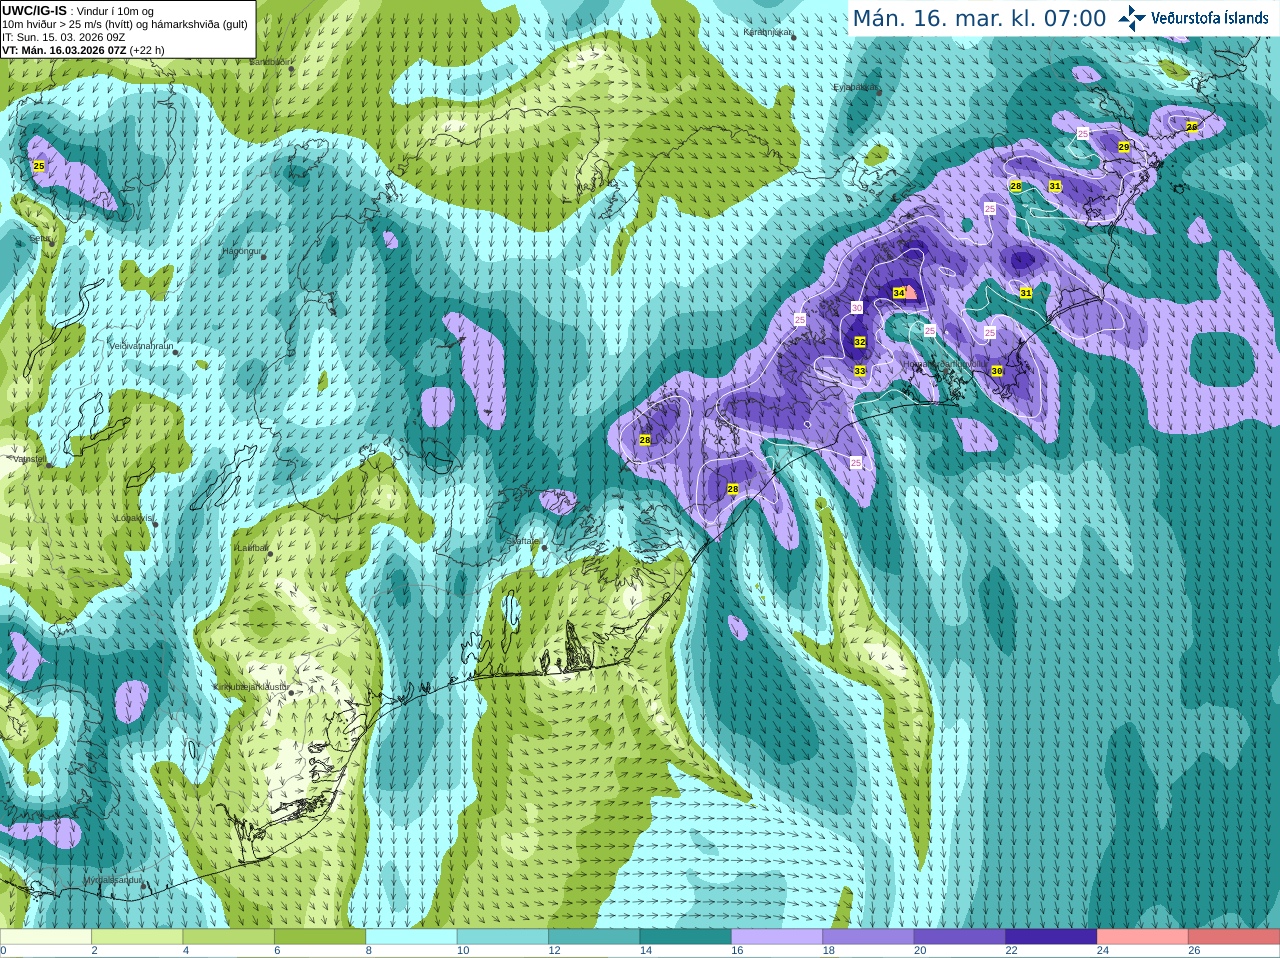Click the yellow 25 gust value
This screenshot has width=1280, height=958.
click(39, 166)
